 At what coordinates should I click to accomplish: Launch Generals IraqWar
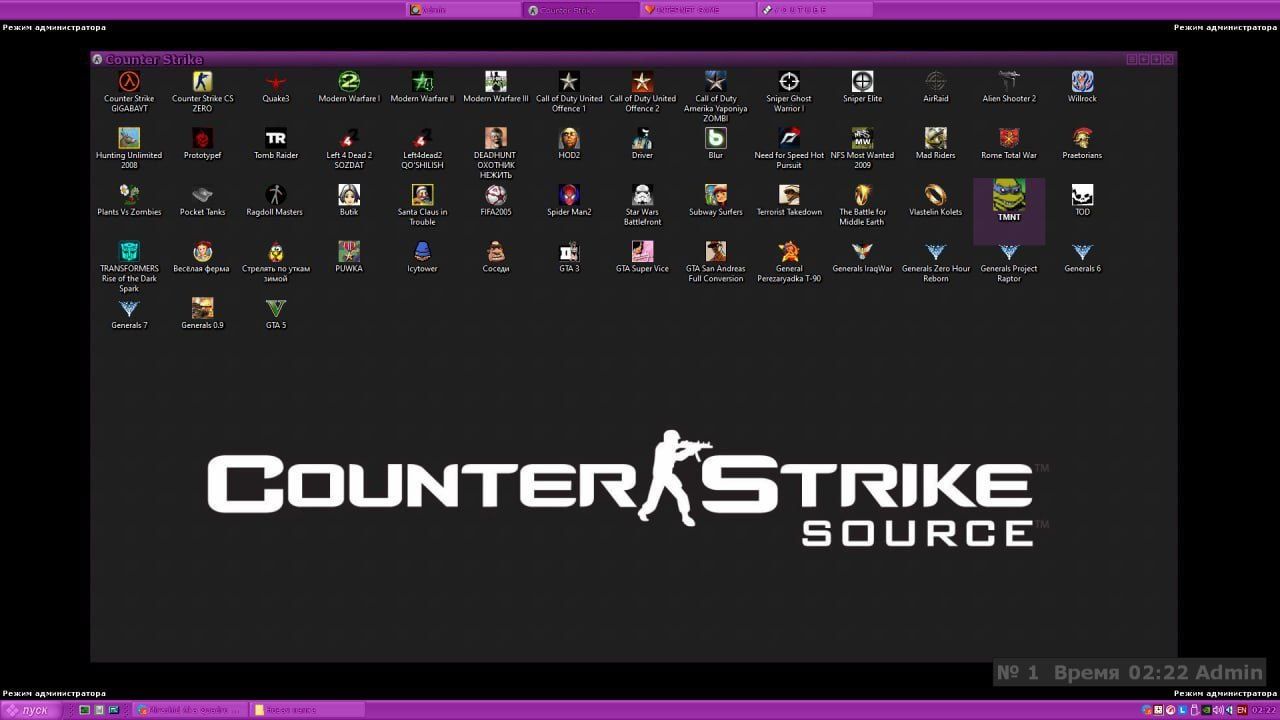point(862,251)
